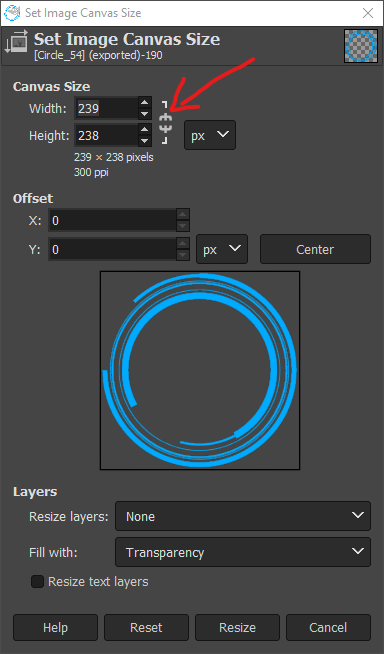Click the Width increment arrow
384x654 pixels.
point(144,103)
